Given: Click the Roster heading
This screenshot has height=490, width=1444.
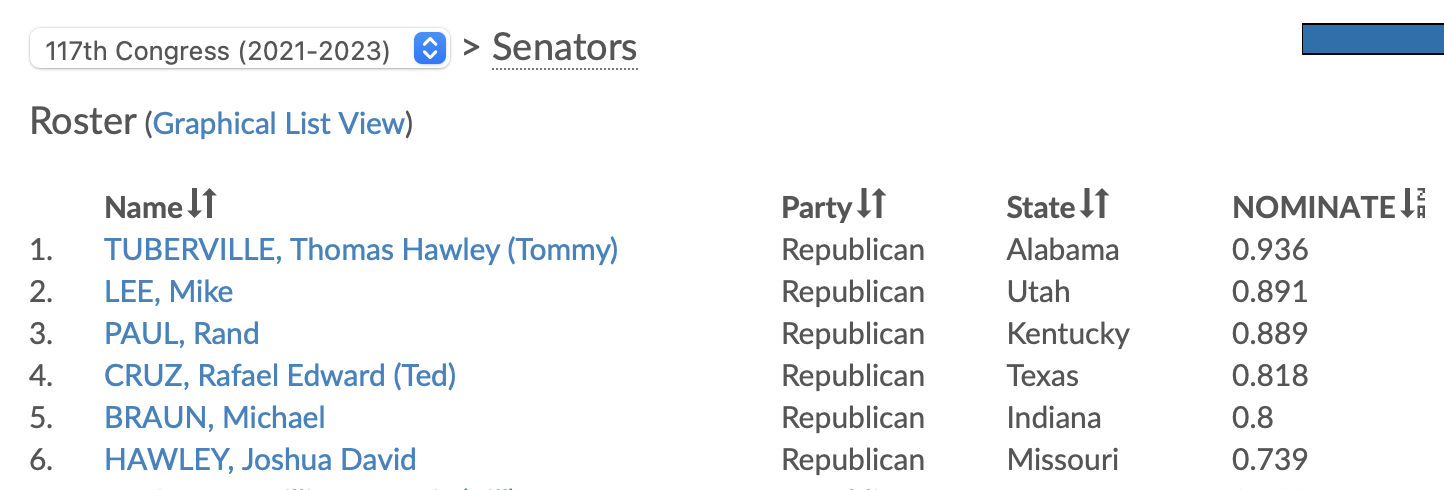Looking at the screenshot, I should tap(83, 121).
